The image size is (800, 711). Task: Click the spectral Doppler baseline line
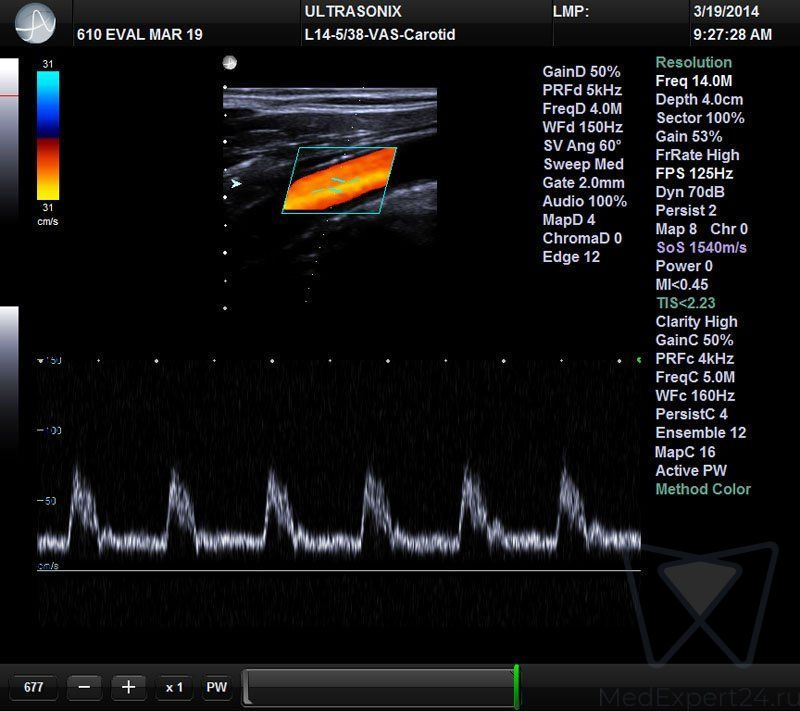[x=338, y=571]
